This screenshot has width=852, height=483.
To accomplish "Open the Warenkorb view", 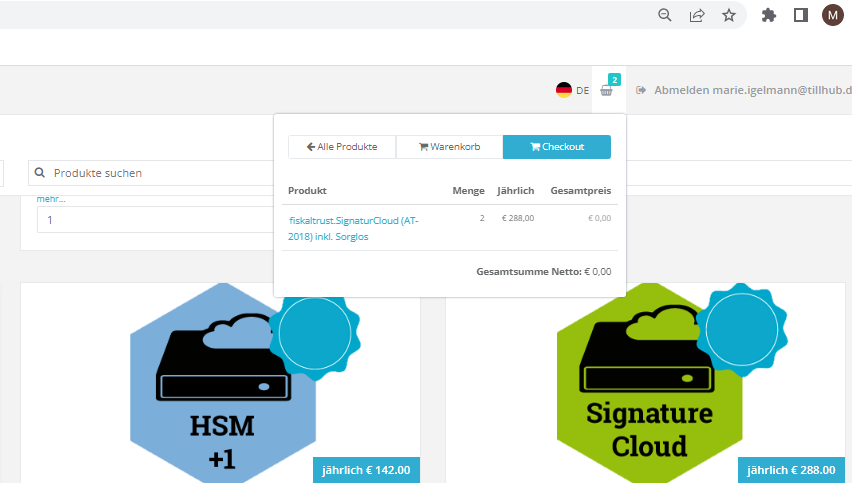I will (449, 147).
